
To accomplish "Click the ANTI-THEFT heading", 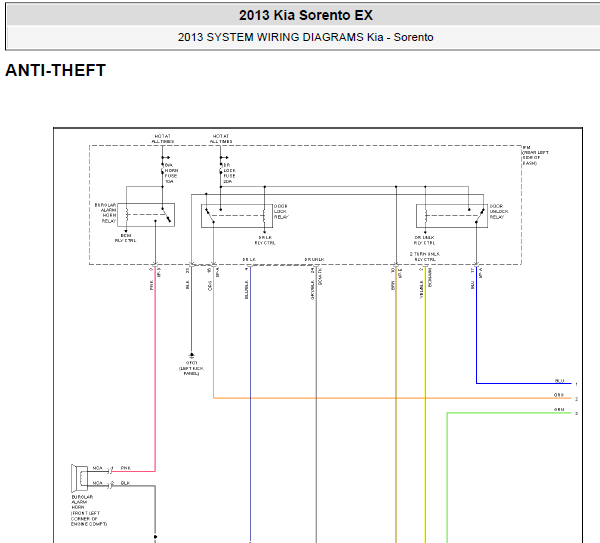I will [x=55, y=70].
